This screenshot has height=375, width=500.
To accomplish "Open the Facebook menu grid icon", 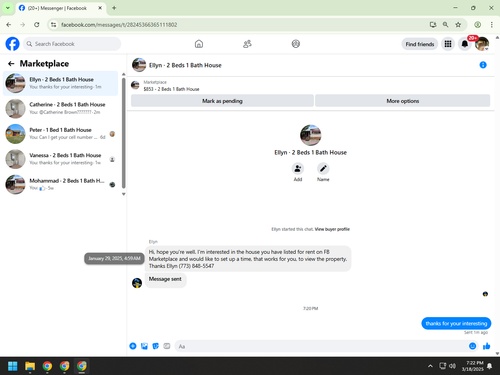I will coord(448,44).
